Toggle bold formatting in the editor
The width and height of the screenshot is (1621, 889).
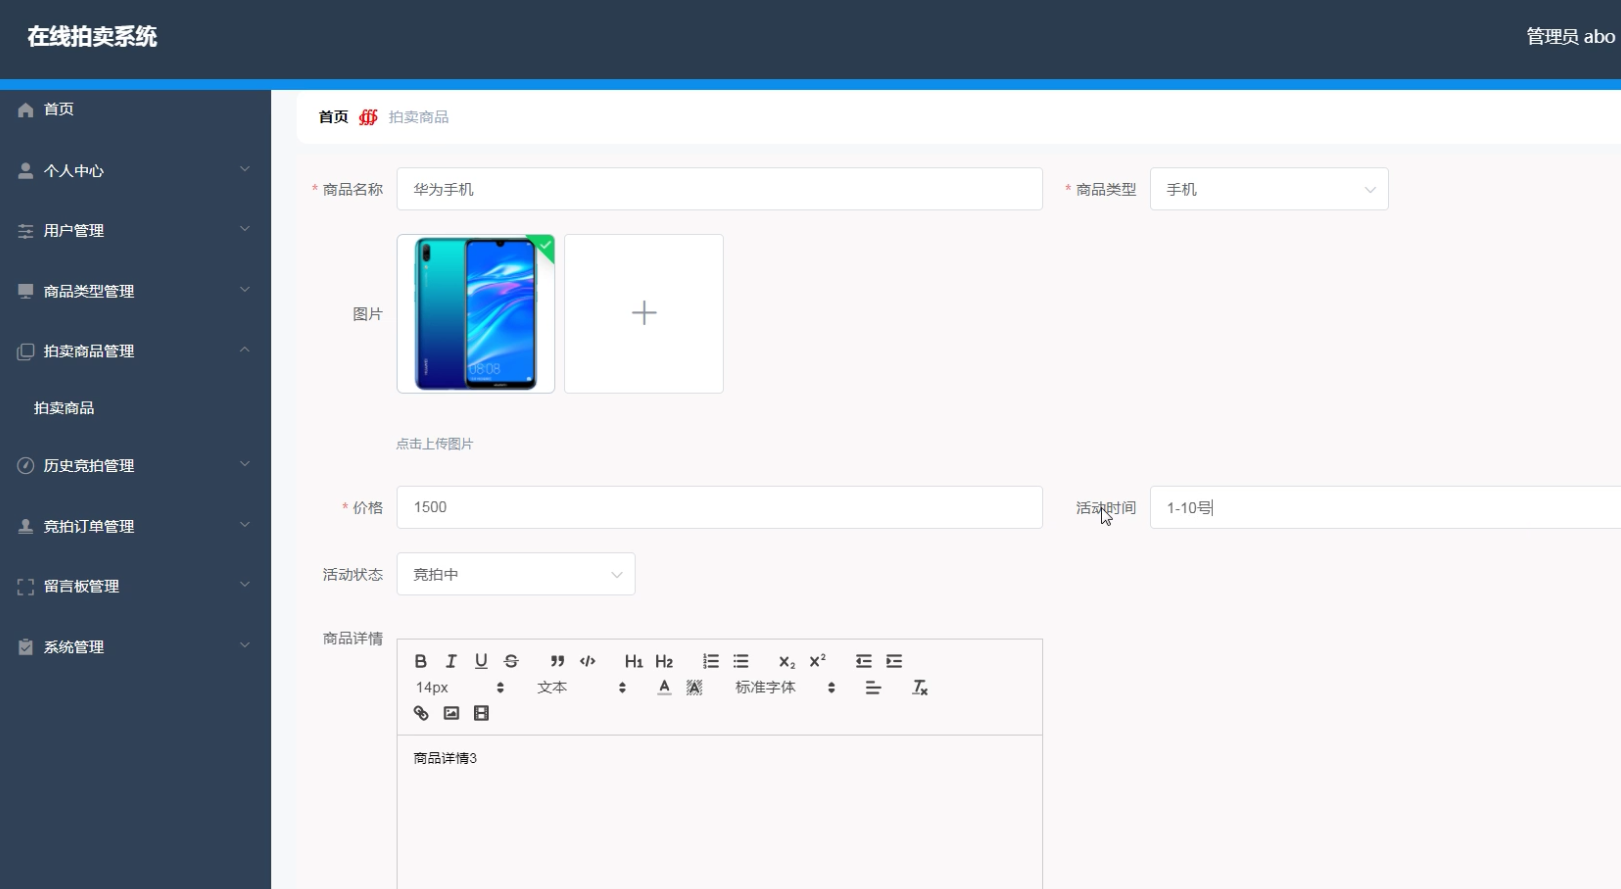pos(421,661)
